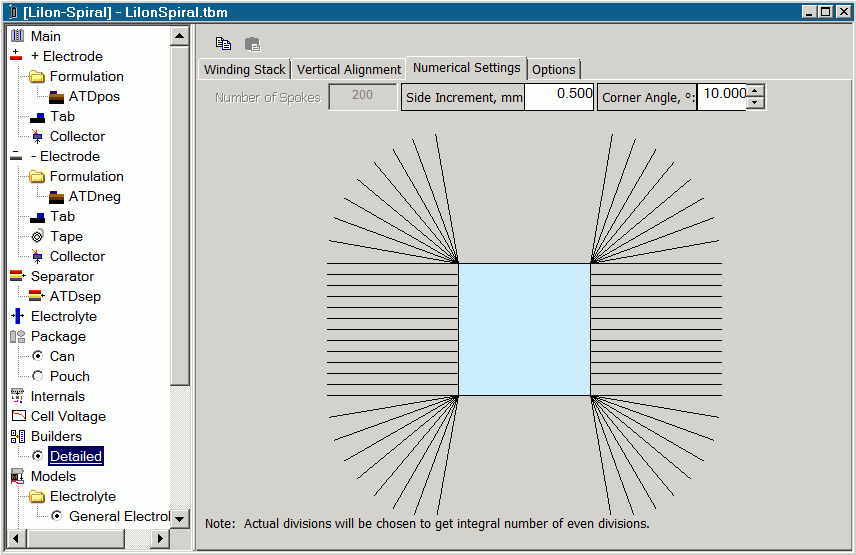Click the Electrolyte icon in the tree

click(x=17, y=316)
